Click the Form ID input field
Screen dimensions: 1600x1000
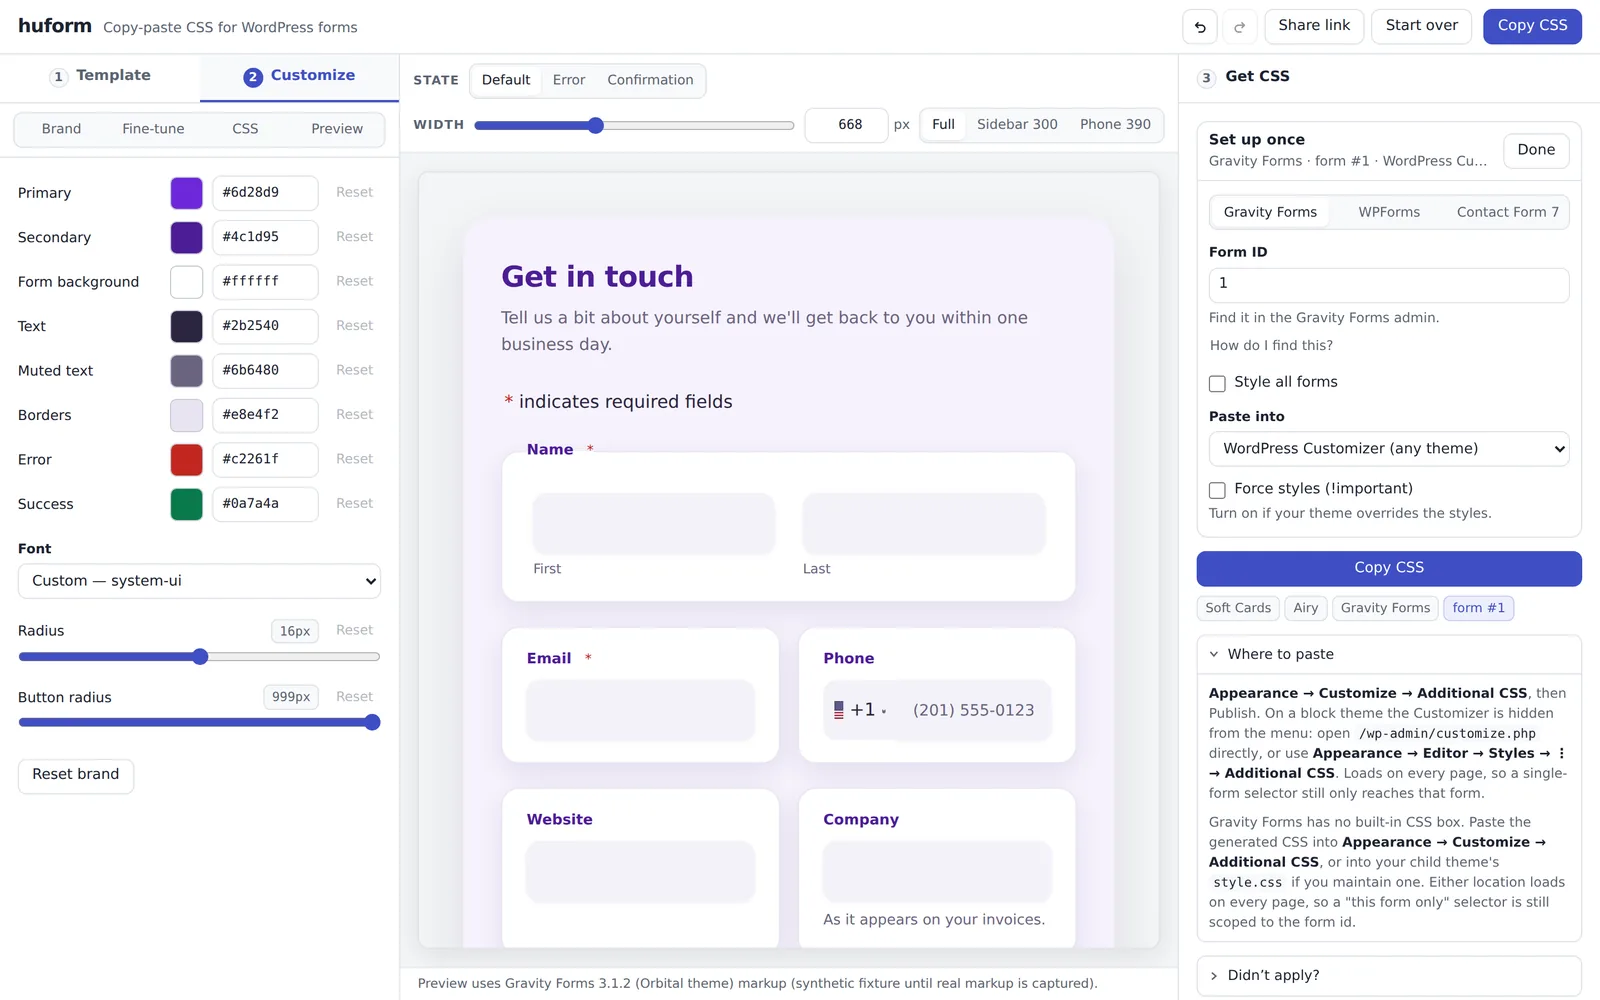pyautogui.click(x=1389, y=285)
